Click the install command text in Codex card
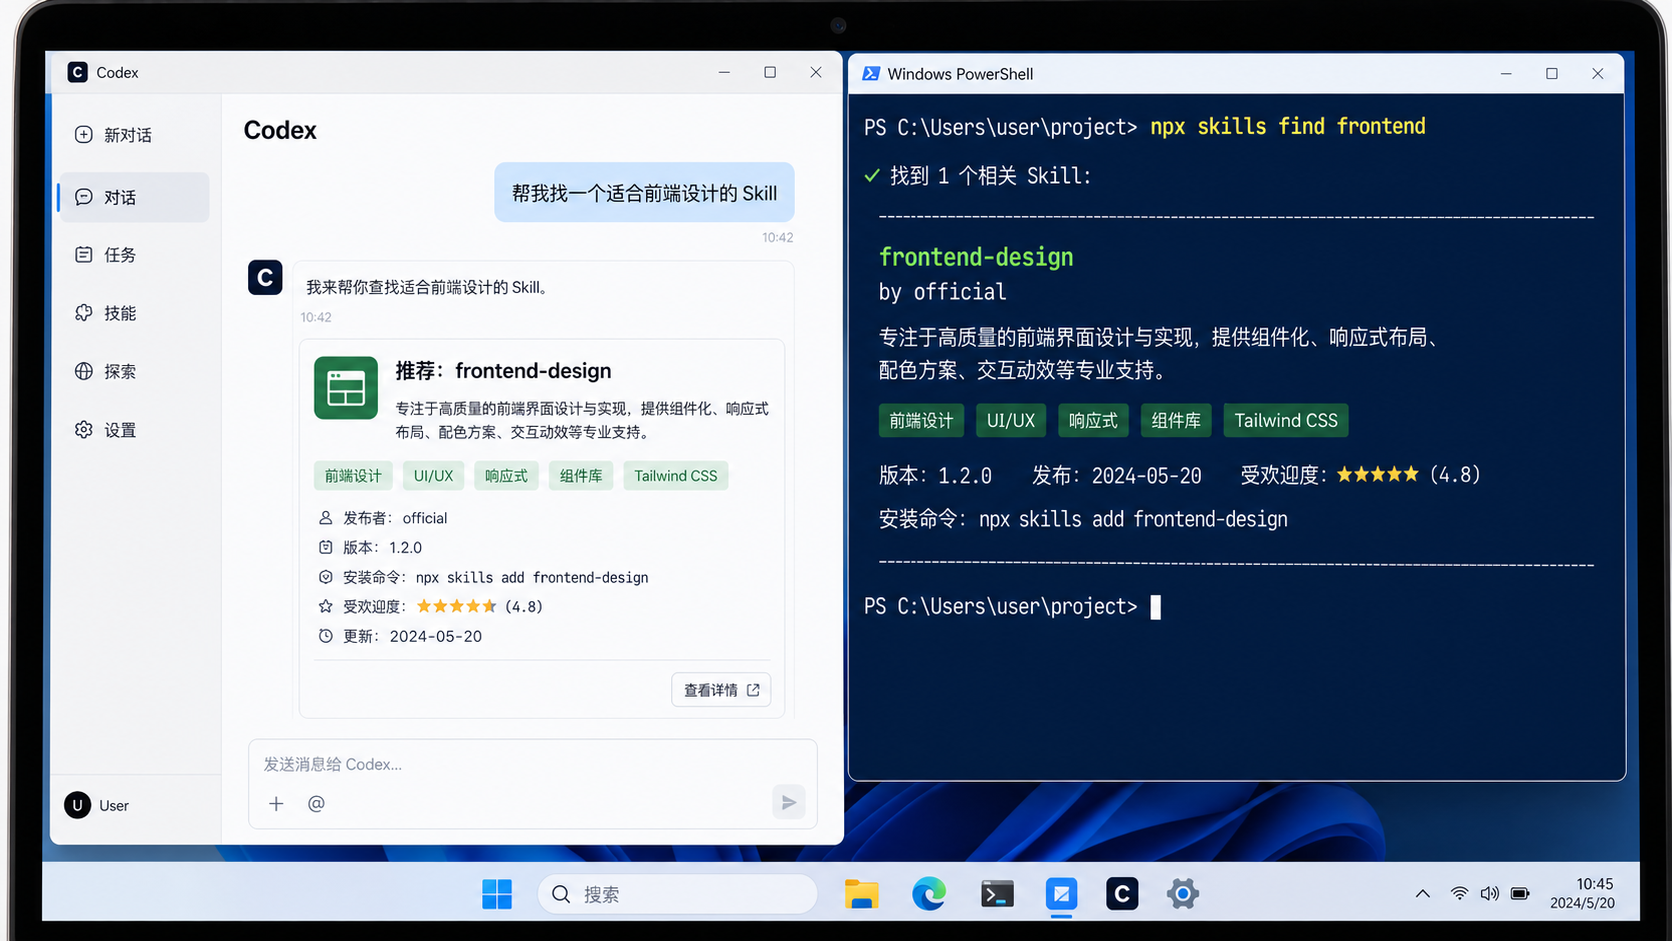Viewport: 1672px width, 941px height. click(x=532, y=577)
